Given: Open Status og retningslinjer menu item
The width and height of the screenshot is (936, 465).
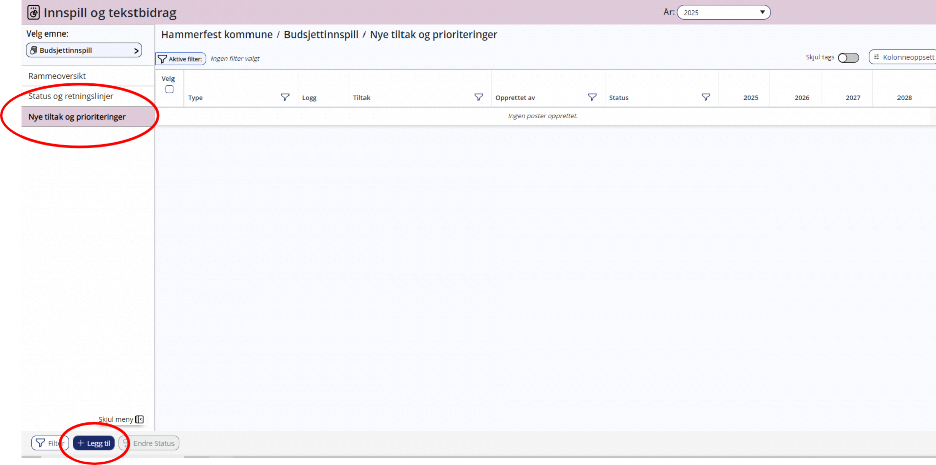Looking at the screenshot, I should 70,97.
